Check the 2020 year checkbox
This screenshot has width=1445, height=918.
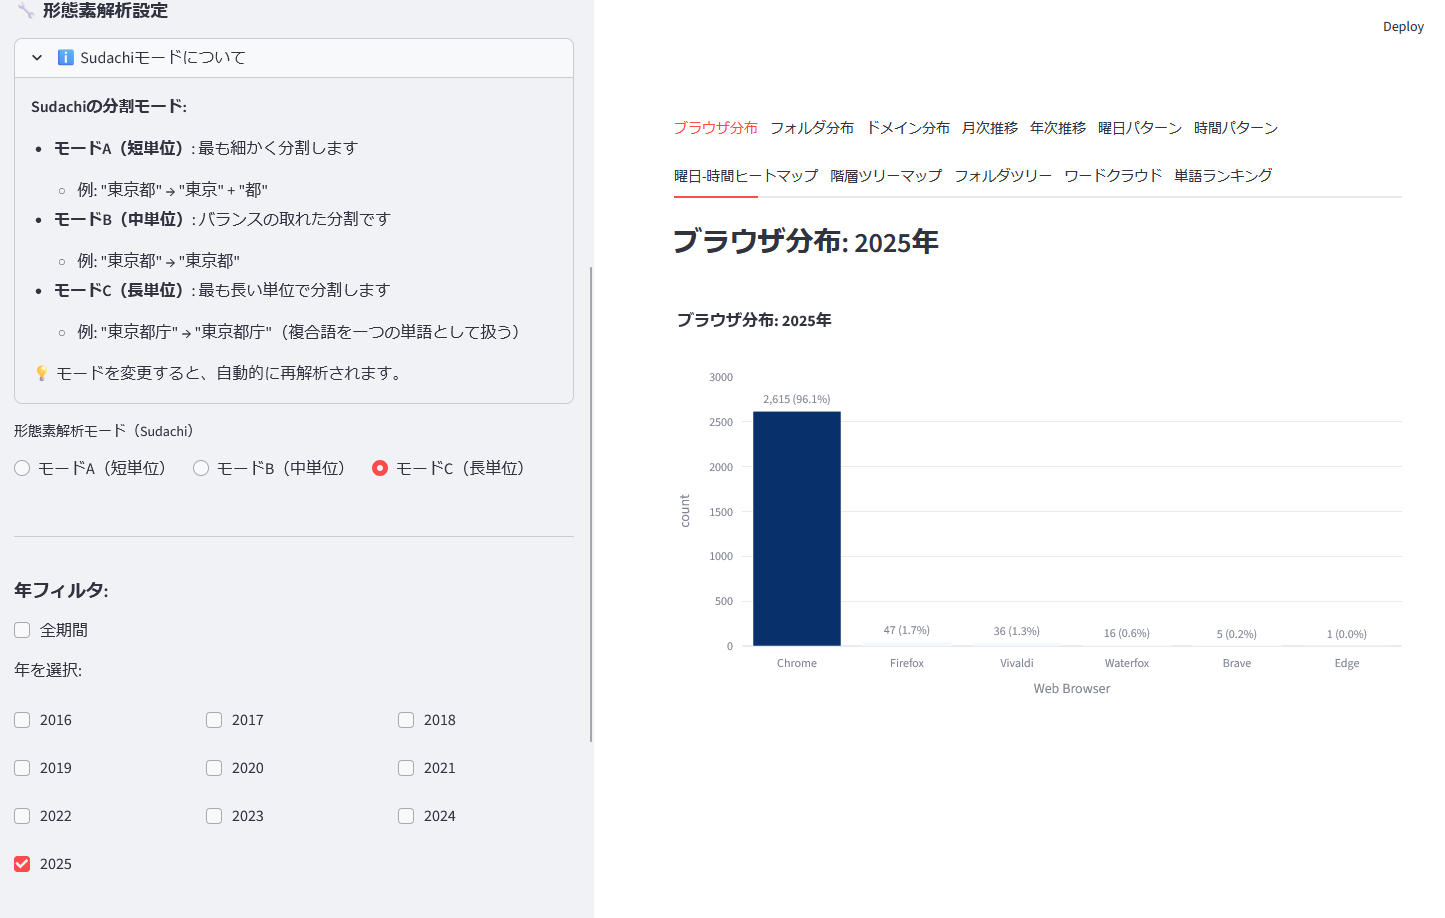pyautogui.click(x=213, y=767)
